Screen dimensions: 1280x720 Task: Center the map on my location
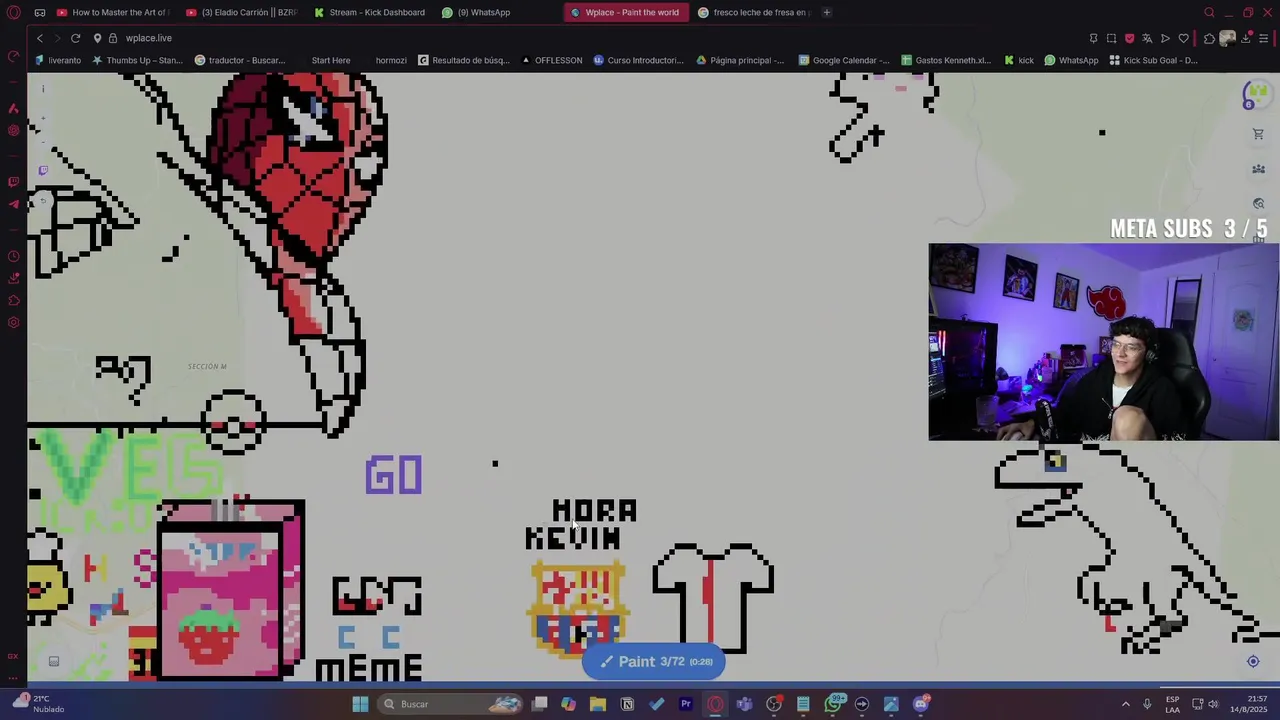1253,661
